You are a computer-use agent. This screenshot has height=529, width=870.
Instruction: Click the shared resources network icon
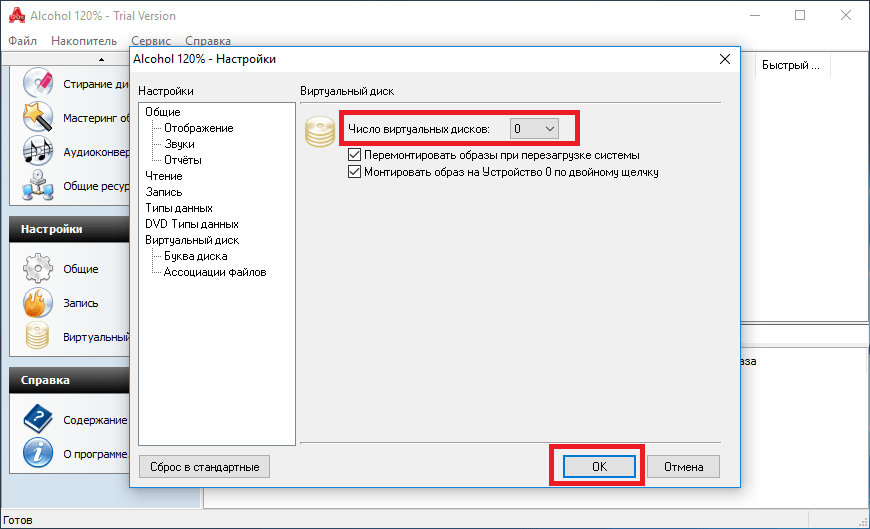[38, 185]
